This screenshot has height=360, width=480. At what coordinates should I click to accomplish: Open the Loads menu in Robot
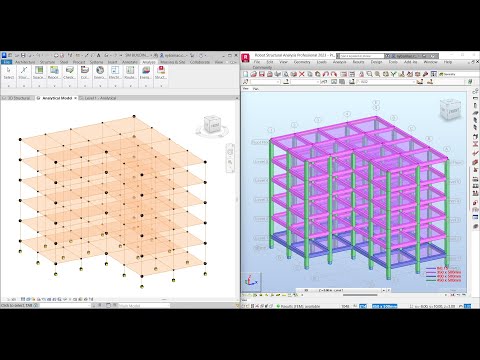click(x=322, y=62)
